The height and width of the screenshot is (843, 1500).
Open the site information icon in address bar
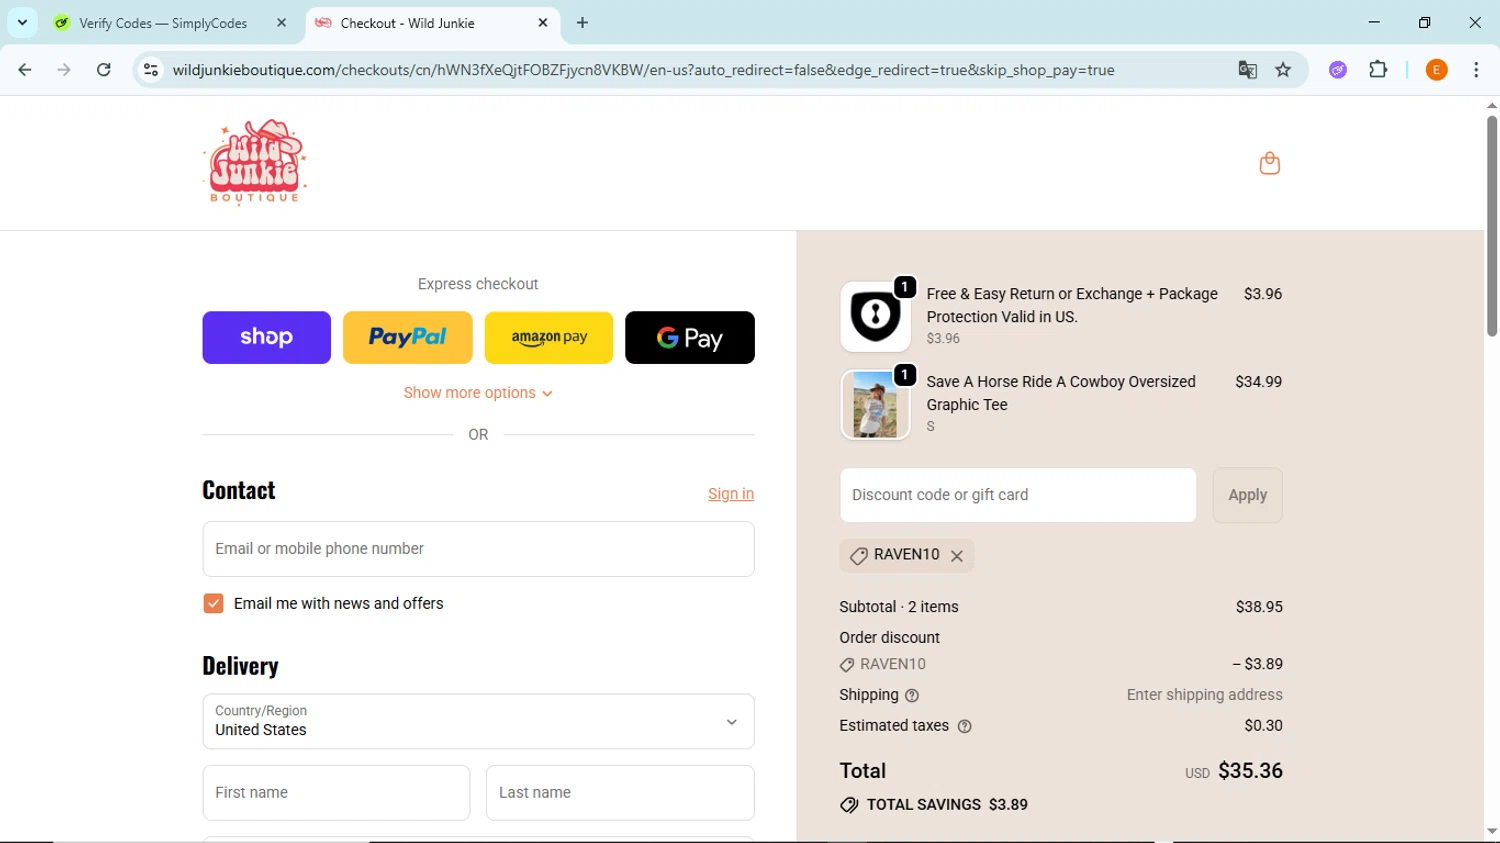pyautogui.click(x=151, y=70)
